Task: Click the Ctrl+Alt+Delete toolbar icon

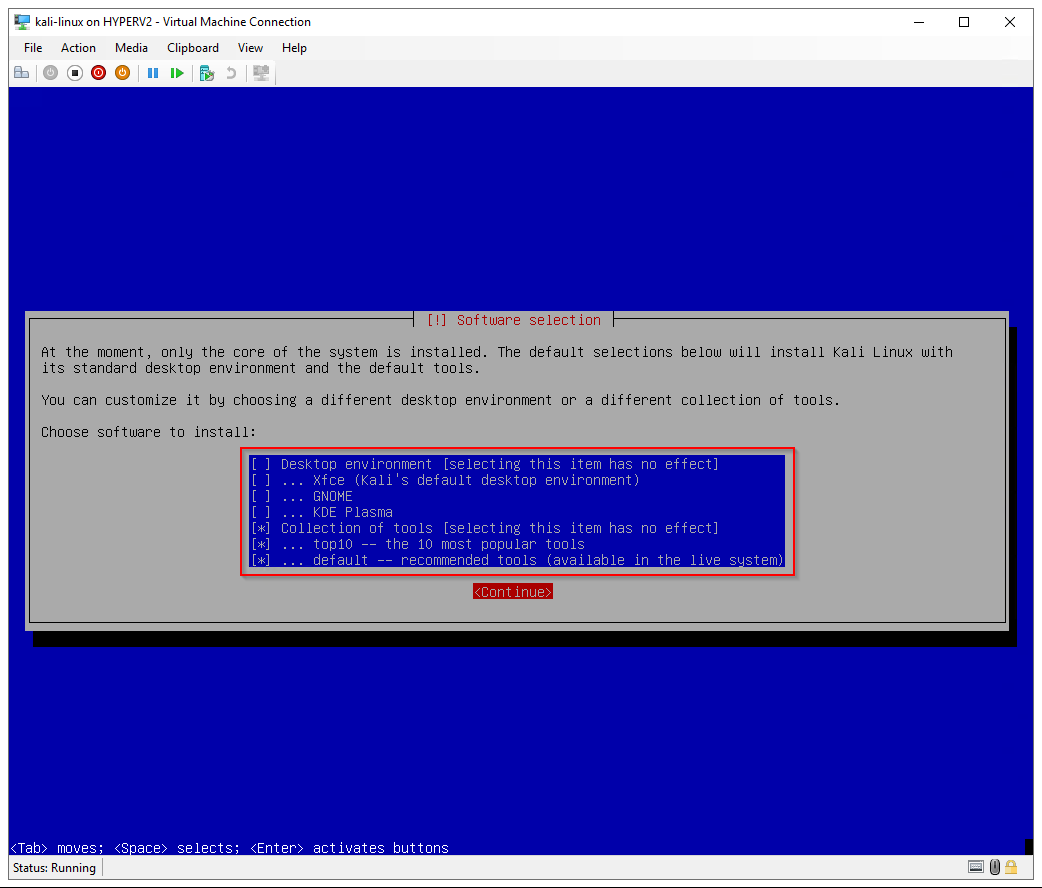Action: coord(21,73)
